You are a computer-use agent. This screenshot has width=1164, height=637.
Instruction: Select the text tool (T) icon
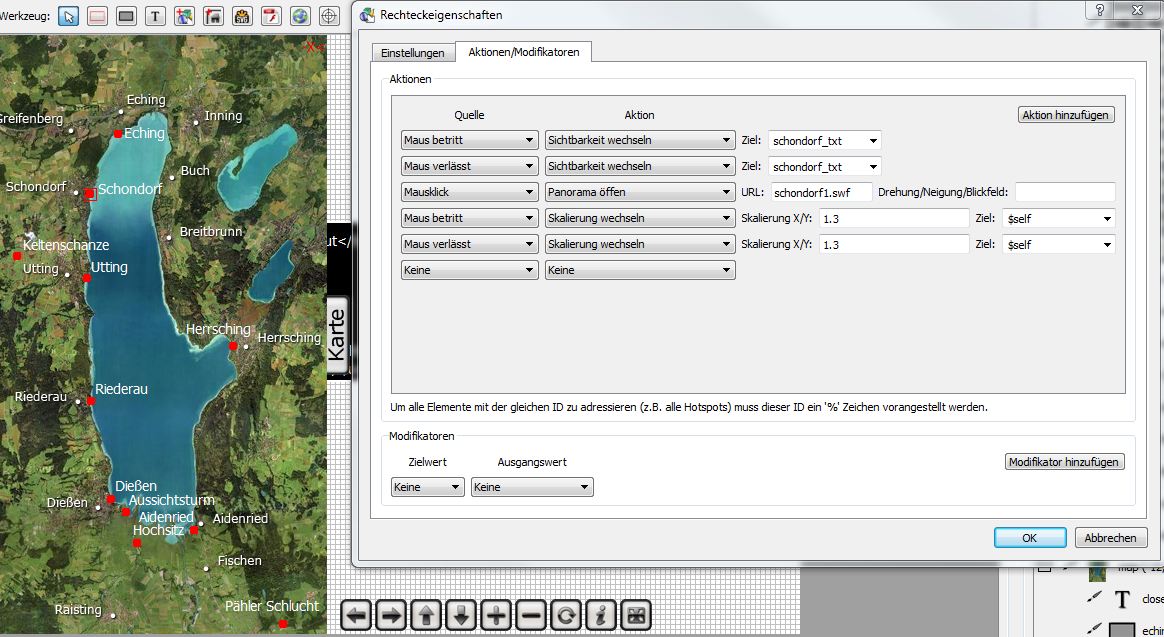tap(155, 16)
